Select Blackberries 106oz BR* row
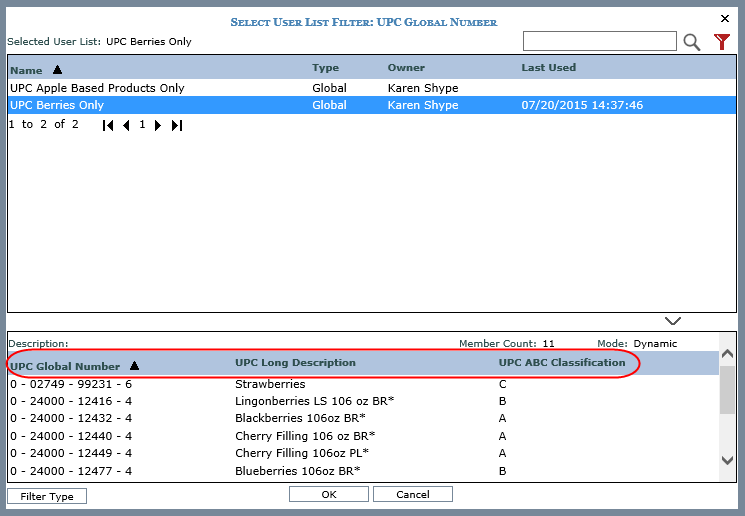Screen dimensions: 745x516 [x=363, y=418]
